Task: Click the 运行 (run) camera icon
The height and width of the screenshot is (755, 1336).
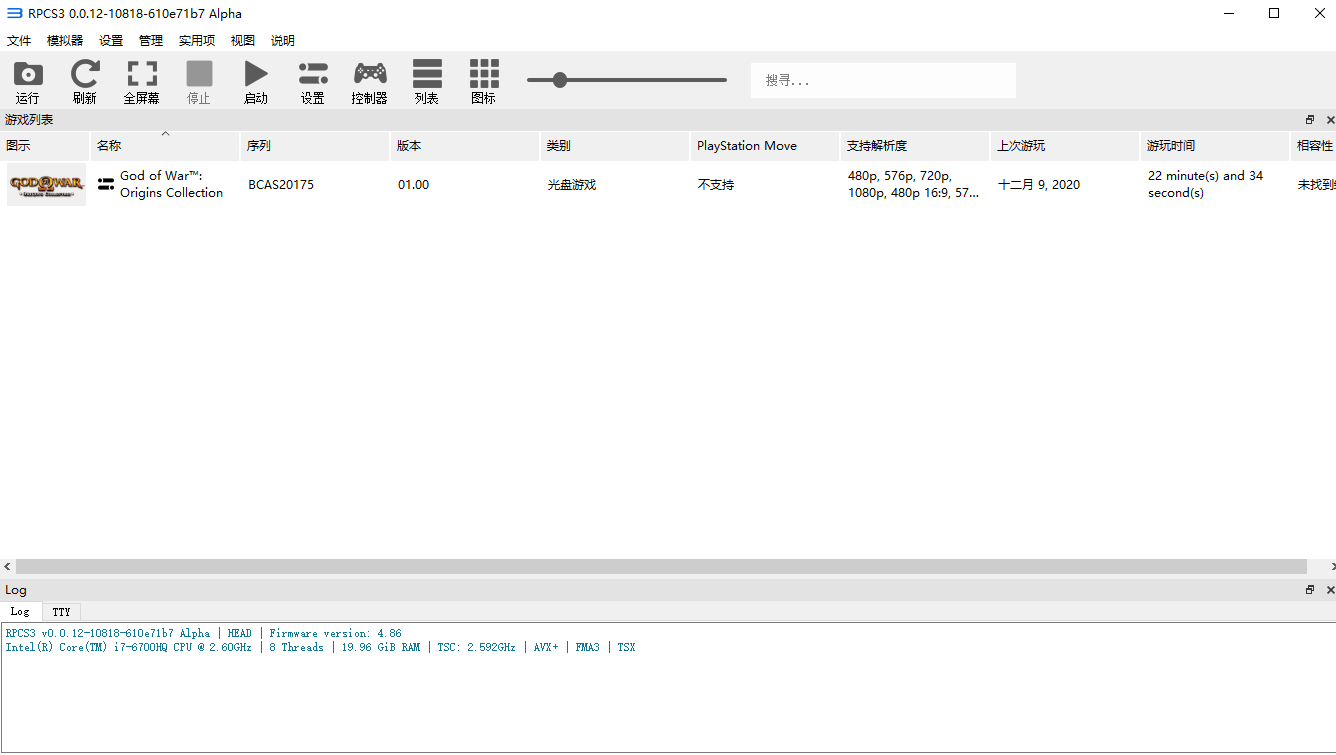Action: tap(28, 74)
